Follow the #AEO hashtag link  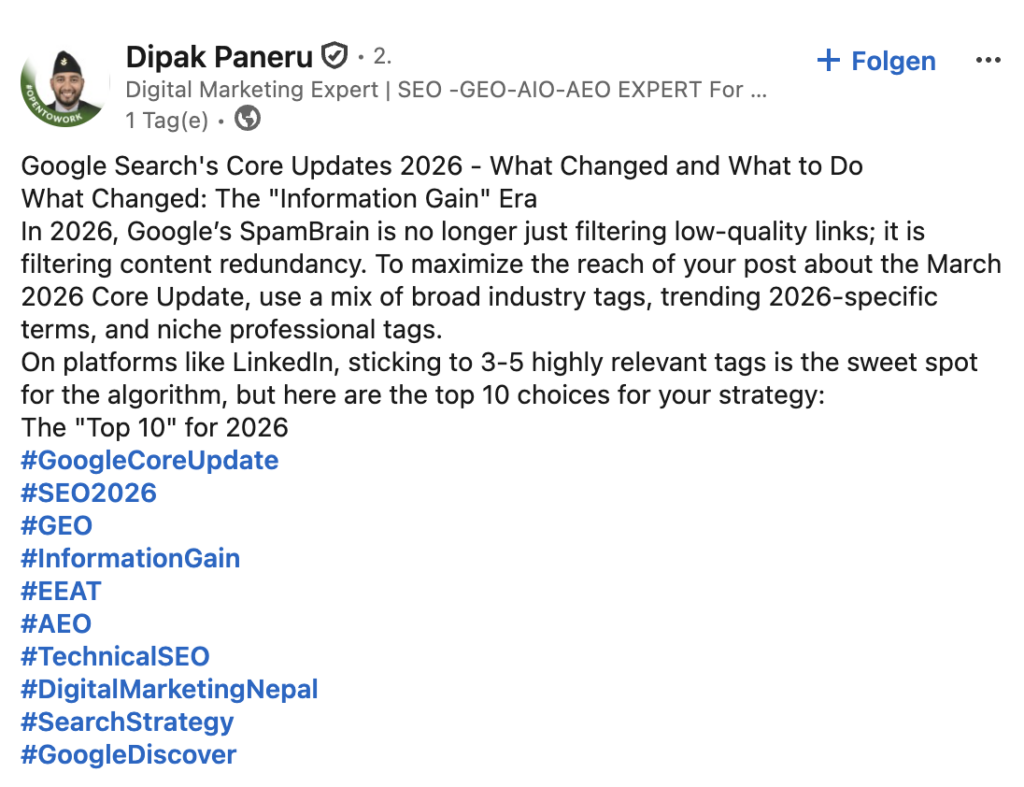pyautogui.click(x=56, y=624)
